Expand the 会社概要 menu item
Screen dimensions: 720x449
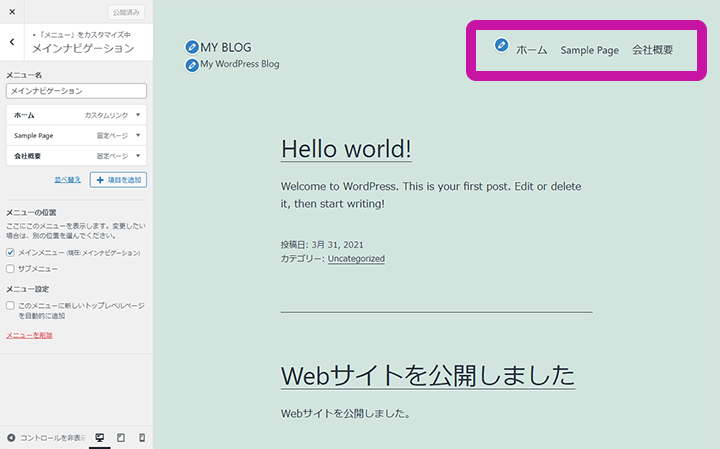click(x=137, y=156)
